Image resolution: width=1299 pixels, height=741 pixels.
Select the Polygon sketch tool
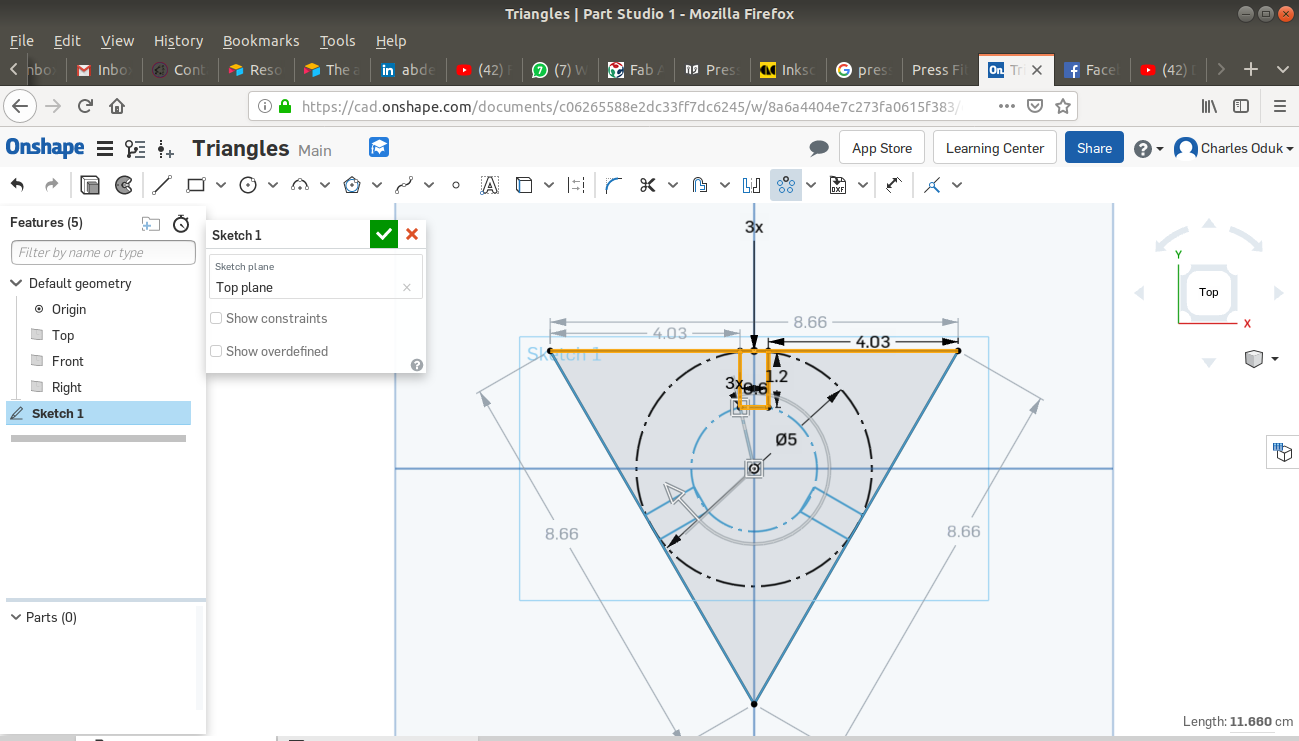[x=351, y=185]
